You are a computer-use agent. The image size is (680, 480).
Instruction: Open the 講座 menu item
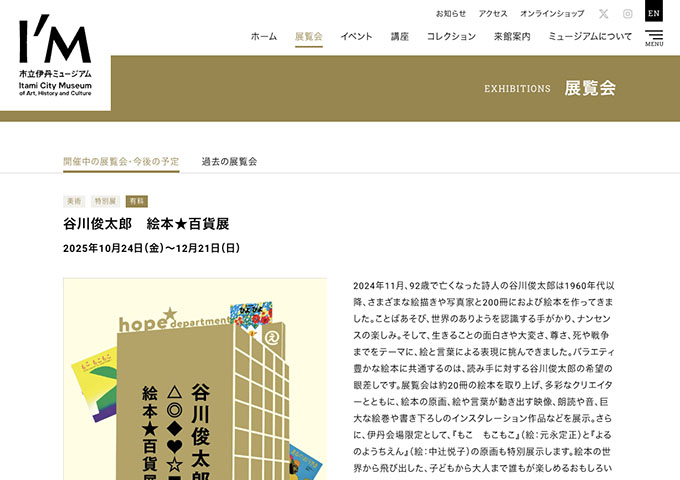coord(400,37)
